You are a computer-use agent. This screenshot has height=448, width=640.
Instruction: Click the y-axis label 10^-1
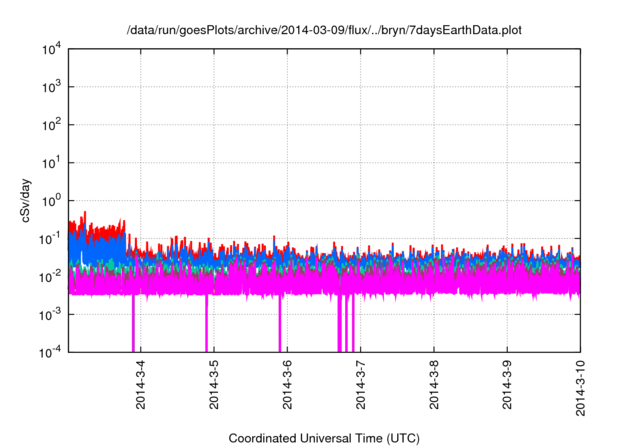50,239
